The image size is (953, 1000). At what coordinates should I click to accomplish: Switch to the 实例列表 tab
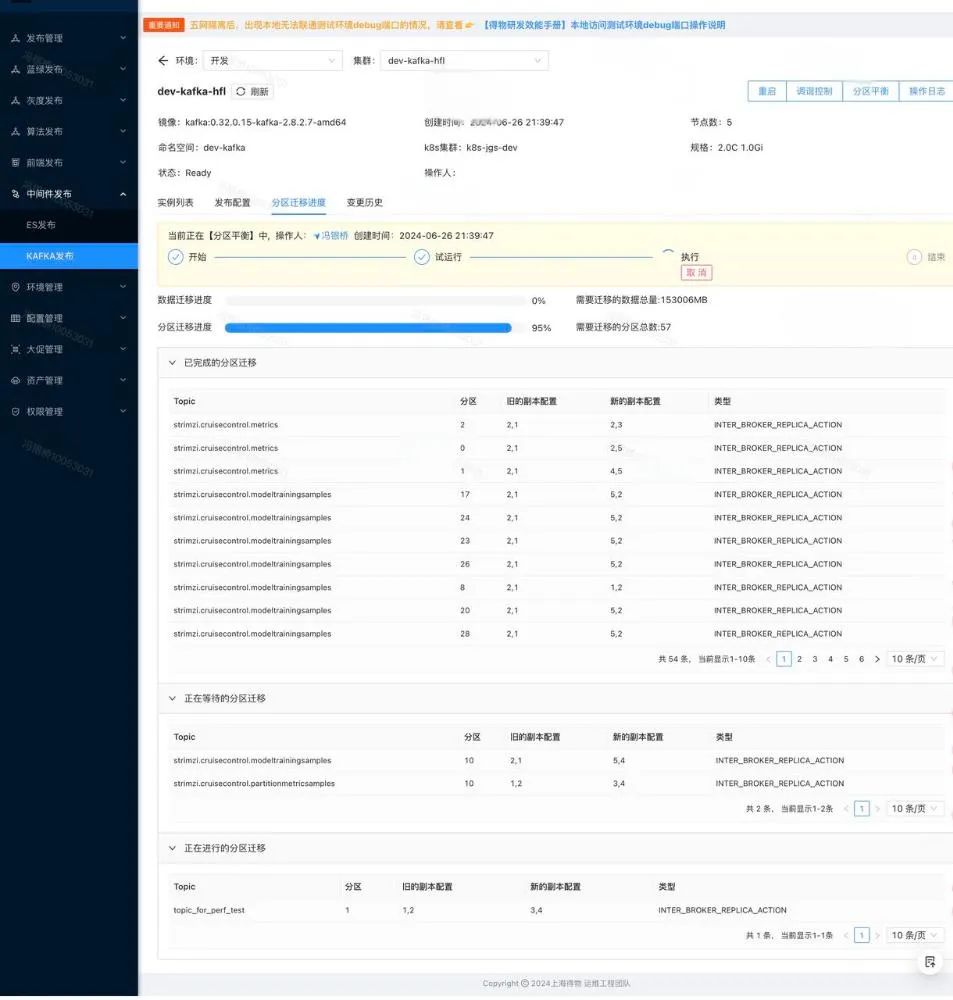[176, 202]
